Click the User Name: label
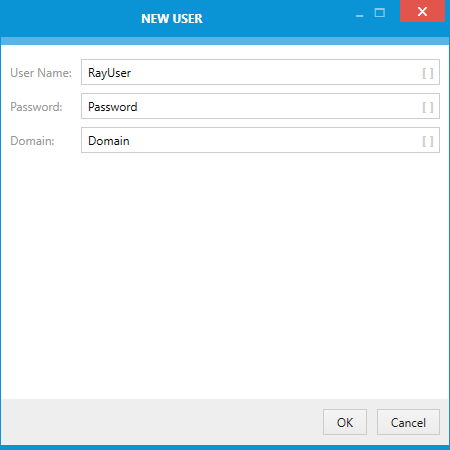The image size is (450, 450). 41,73
